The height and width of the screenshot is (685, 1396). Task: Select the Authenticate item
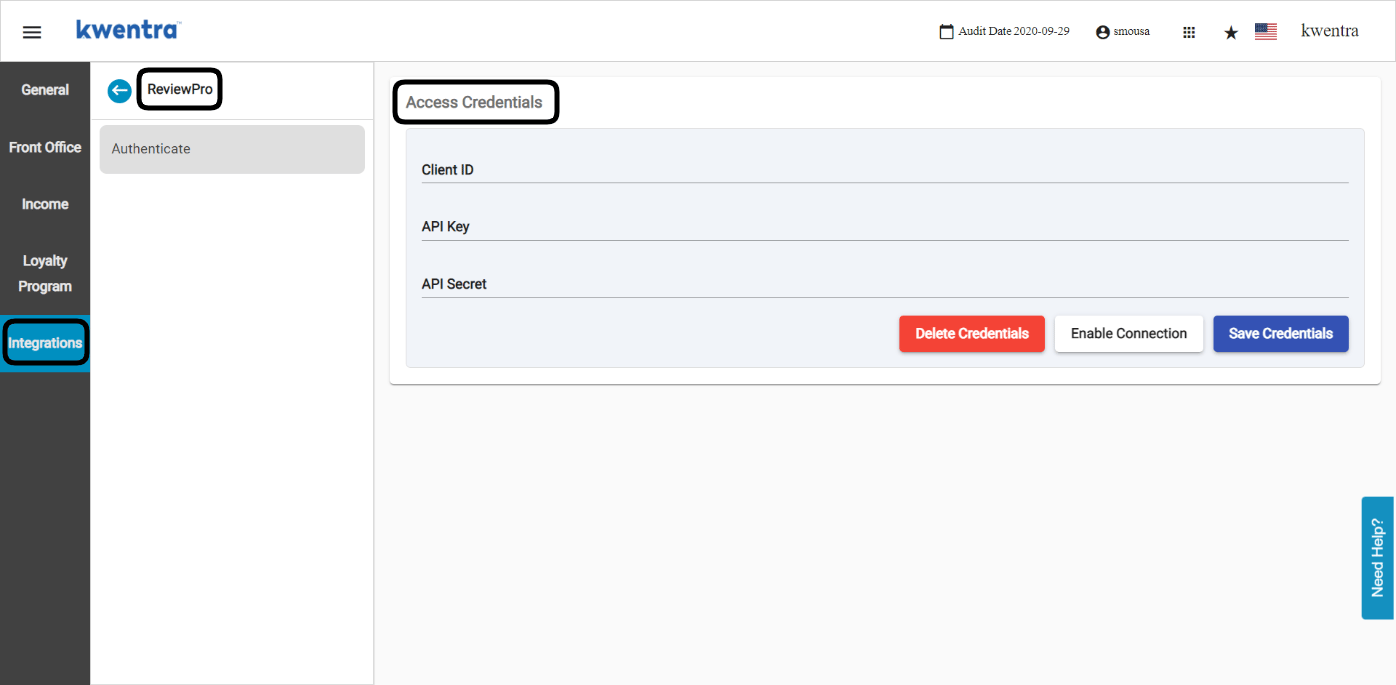coord(232,149)
